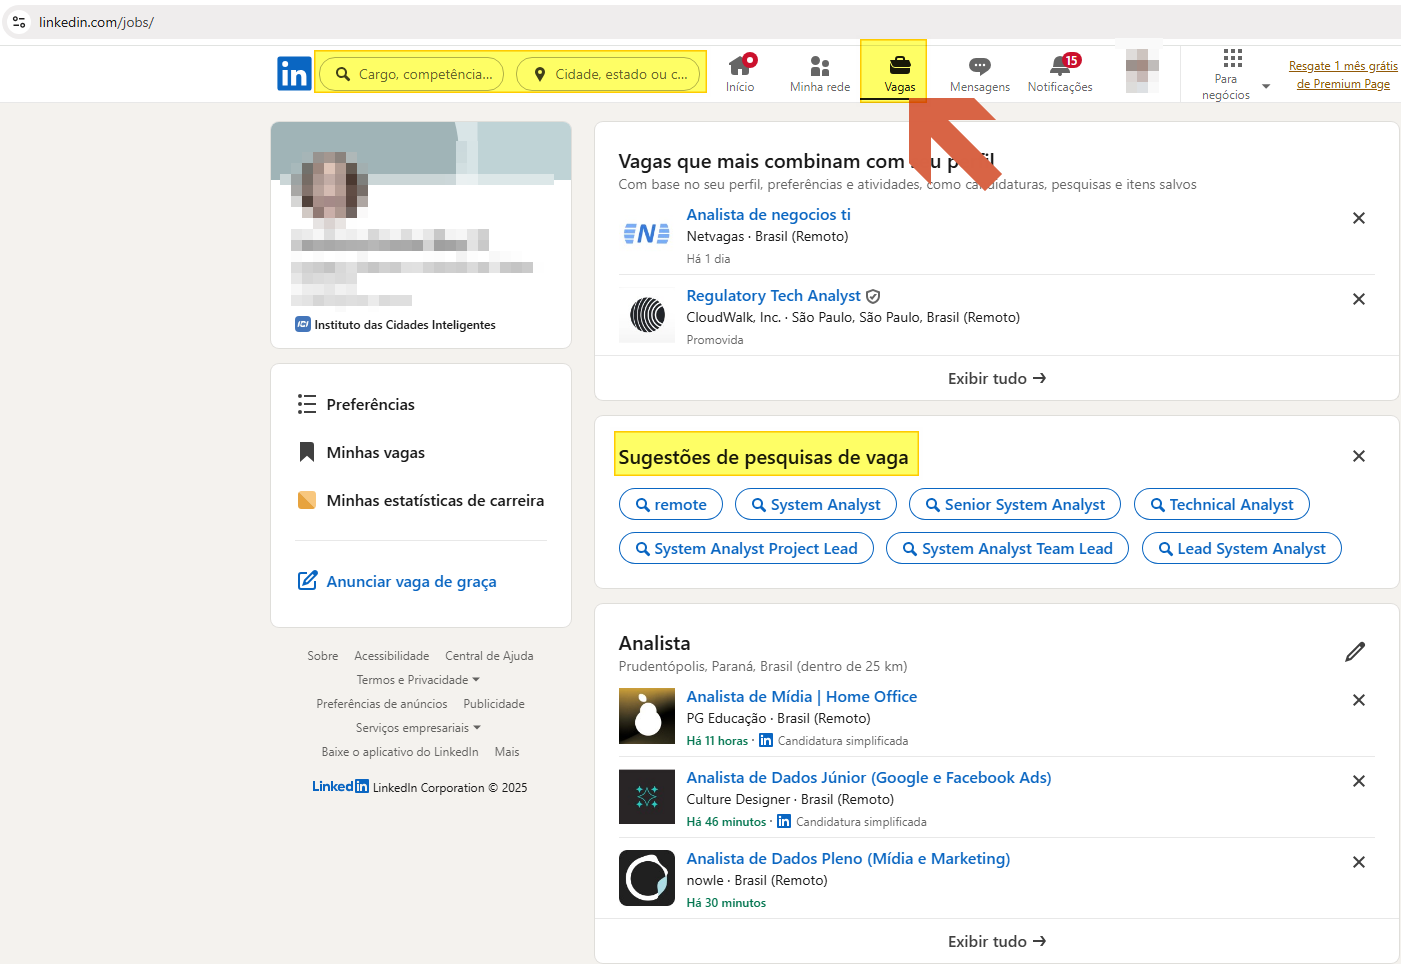Image resolution: width=1401 pixels, height=964 pixels.
Task: Click Instituto das Cidades Inteligentes link
Action: point(396,325)
